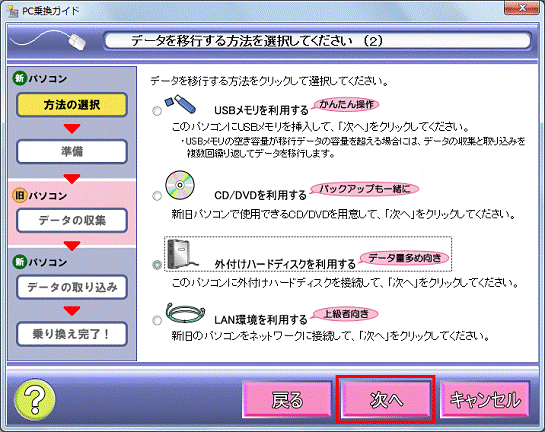Screen dimensions: 545x432
Task: Open help with the question mark icon
Action: point(35,400)
